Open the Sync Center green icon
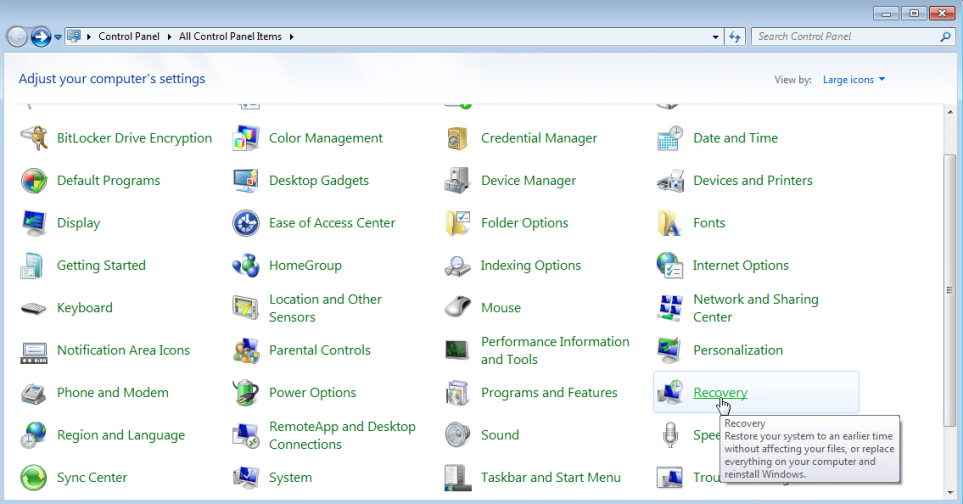 tap(34, 477)
